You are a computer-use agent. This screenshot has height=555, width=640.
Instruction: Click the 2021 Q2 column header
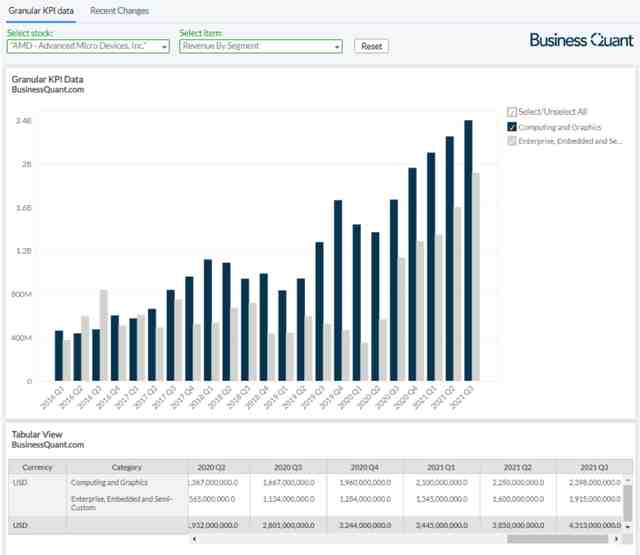pyautogui.click(x=518, y=467)
